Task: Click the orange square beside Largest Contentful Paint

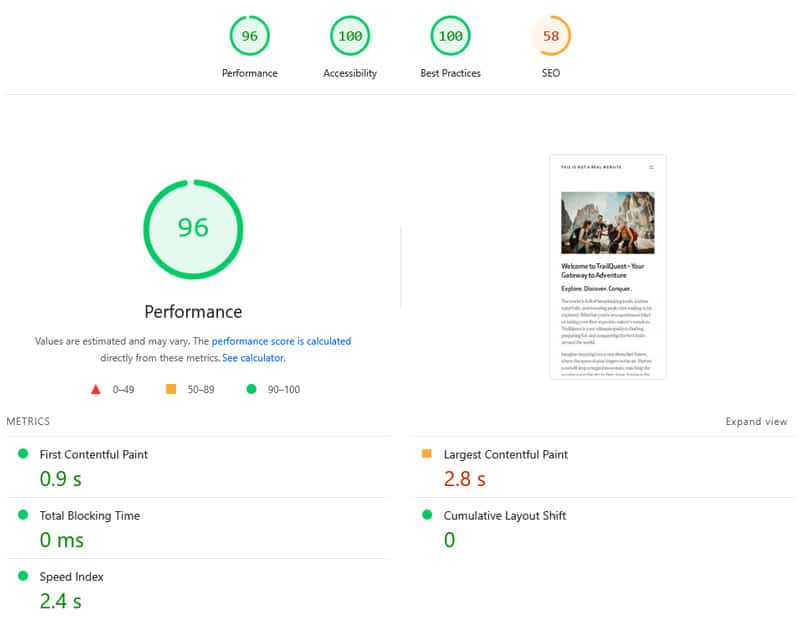Action: [428, 454]
